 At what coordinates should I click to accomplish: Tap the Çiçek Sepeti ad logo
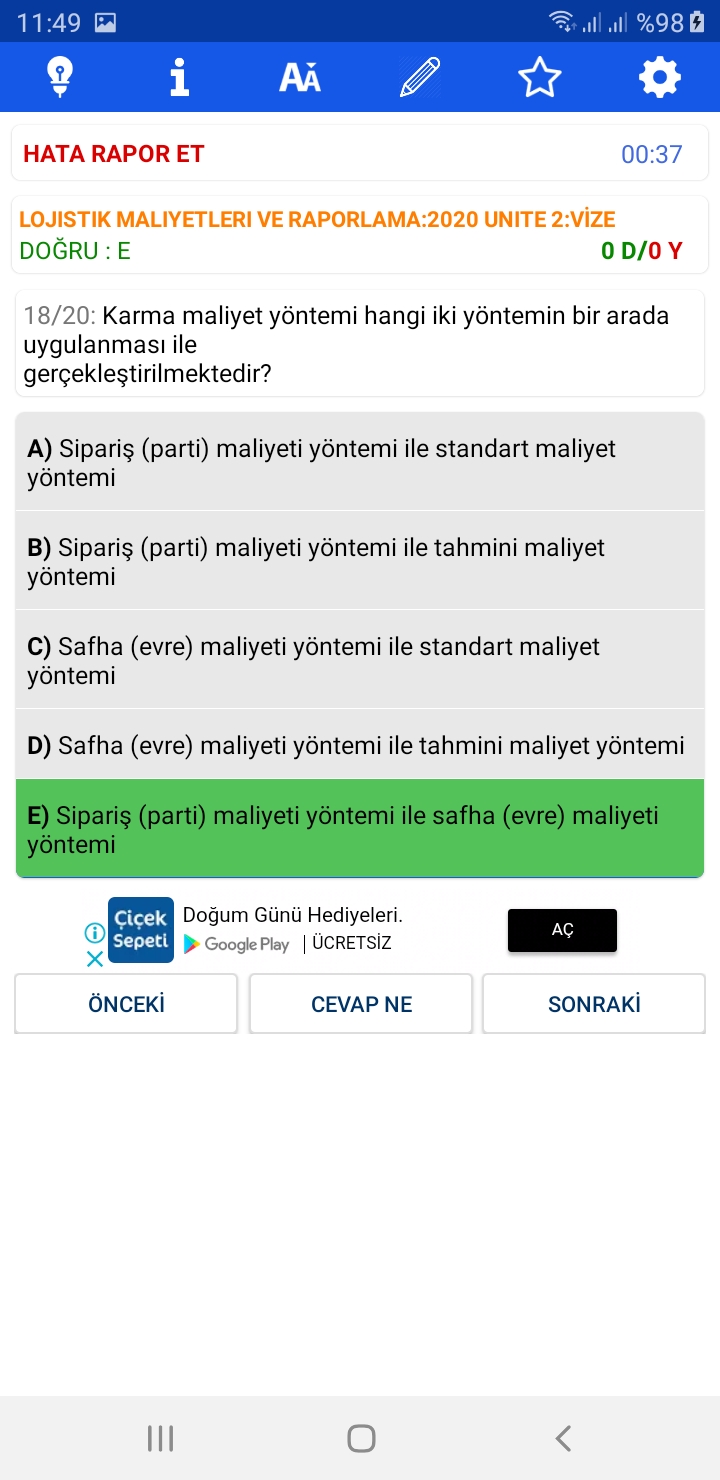click(x=141, y=930)
